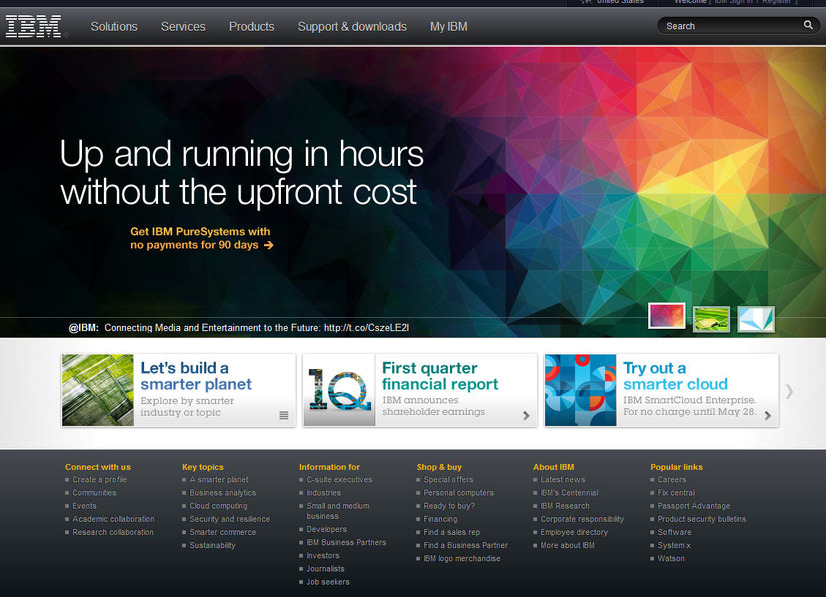Viewport: 826px width, 597px height.
Task: Click 'Communities' footer link
Action: click(94, 493)
